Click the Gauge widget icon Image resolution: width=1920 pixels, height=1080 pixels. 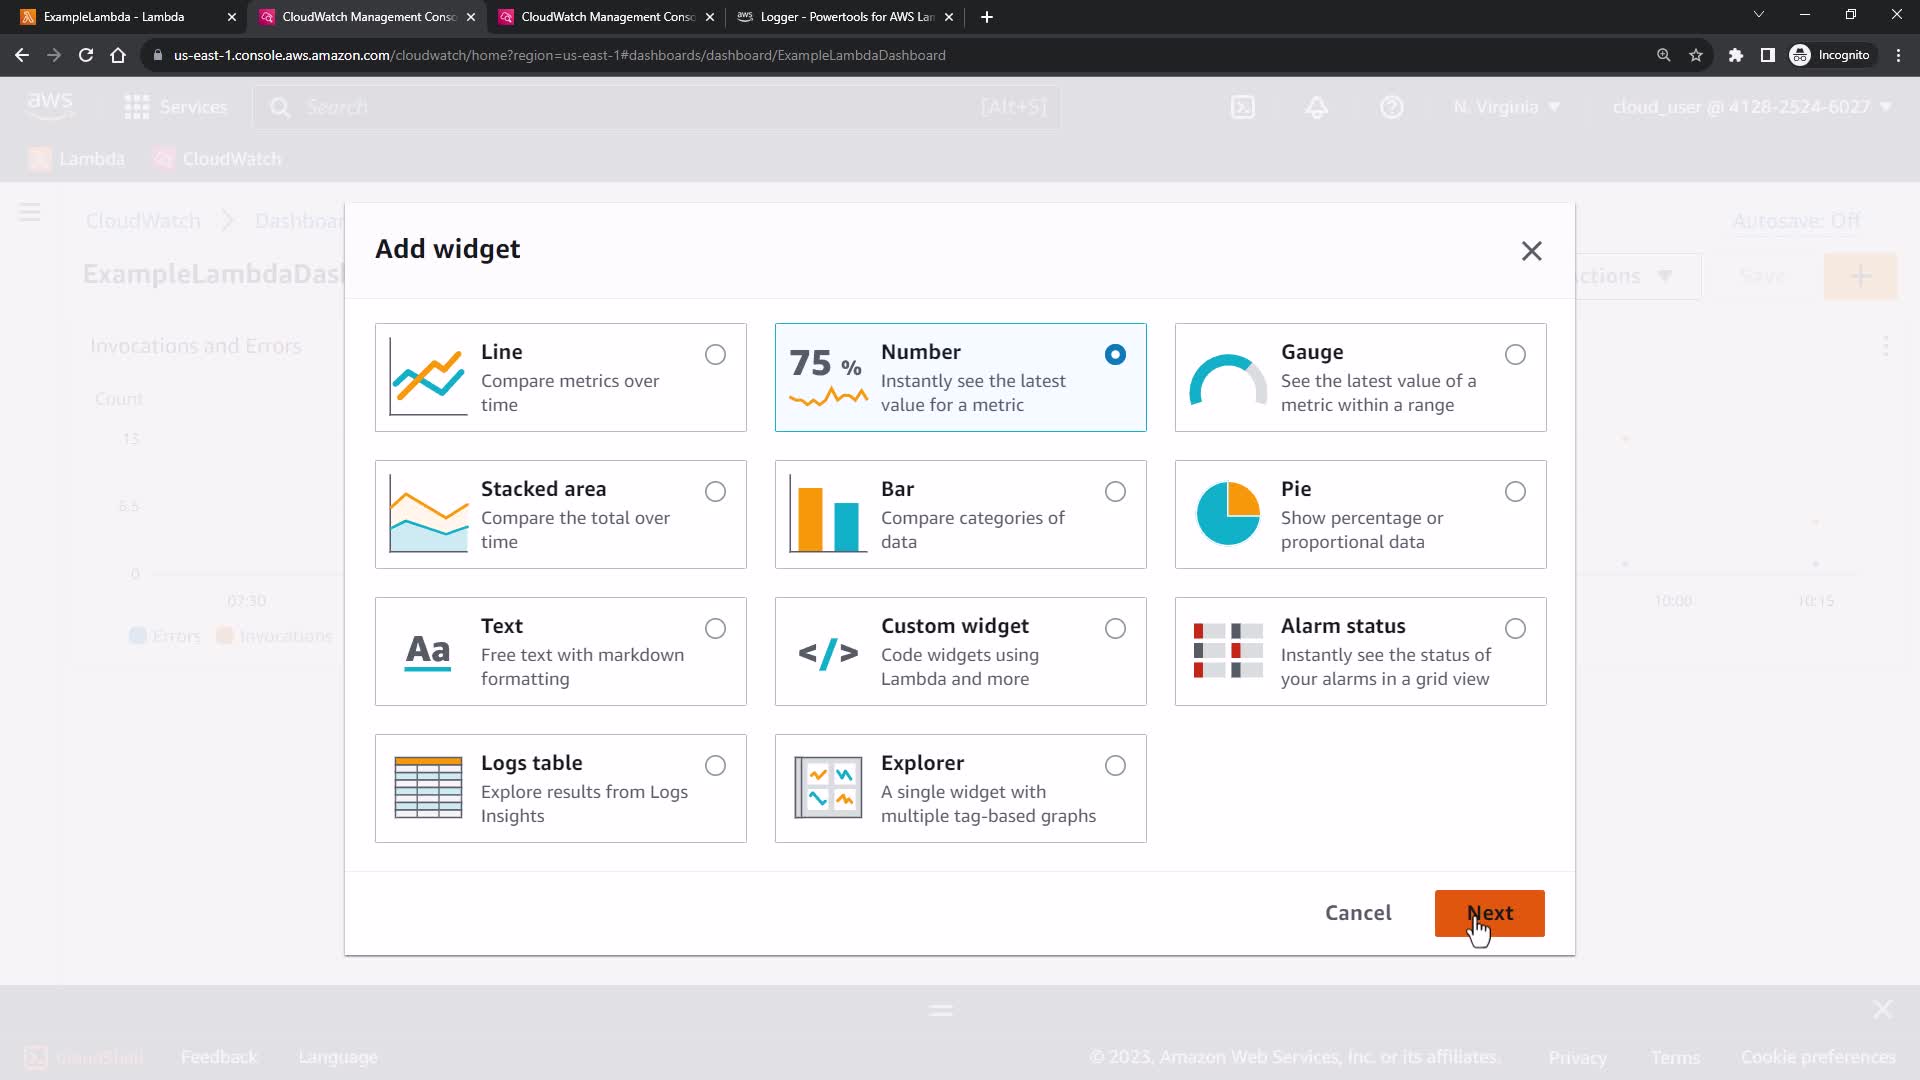pos(1228,380)
